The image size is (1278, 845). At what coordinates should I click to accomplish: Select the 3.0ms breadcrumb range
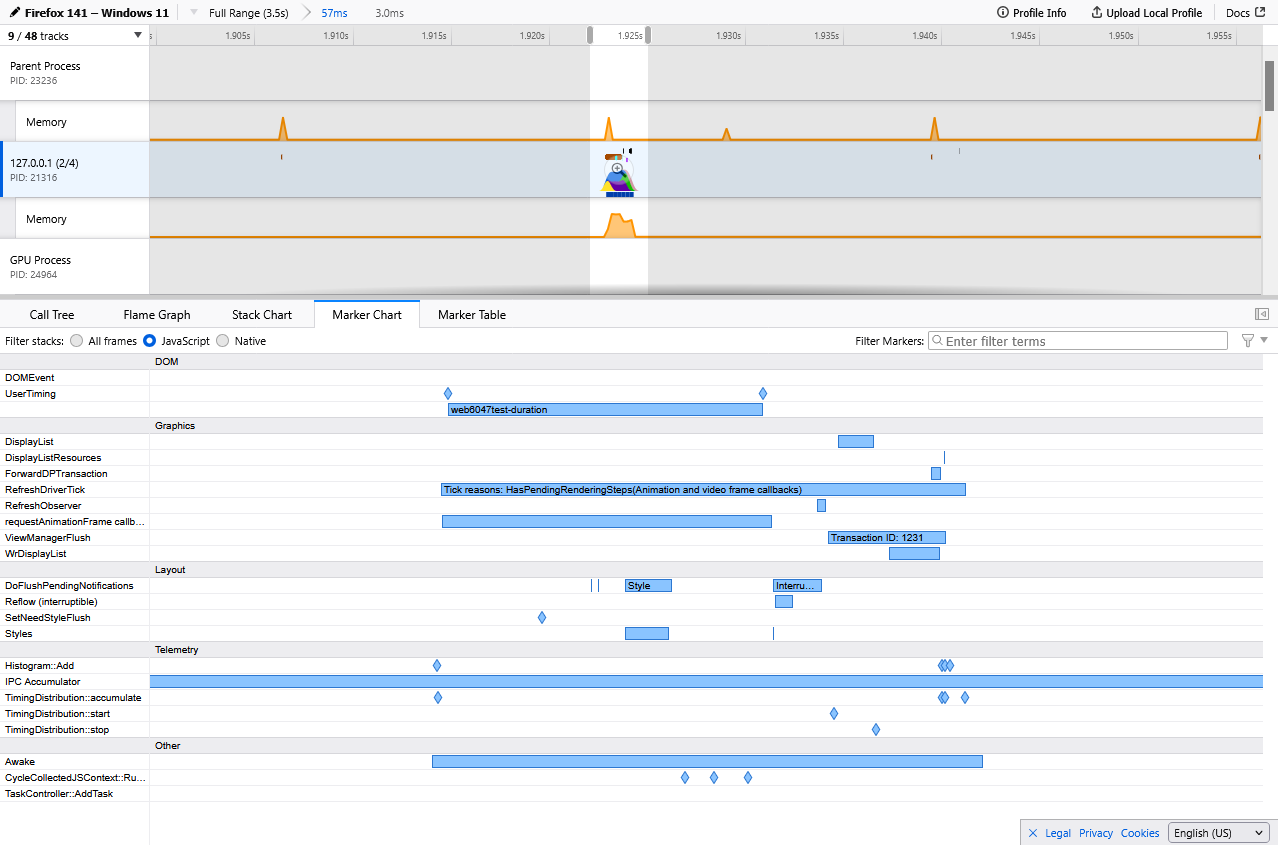tap(390, 13)
